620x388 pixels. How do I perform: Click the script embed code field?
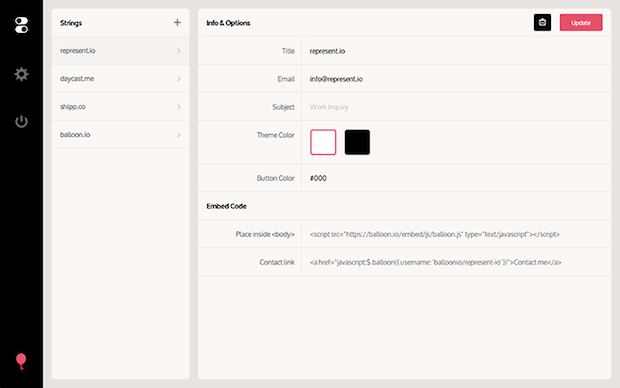tap(456, 234)
